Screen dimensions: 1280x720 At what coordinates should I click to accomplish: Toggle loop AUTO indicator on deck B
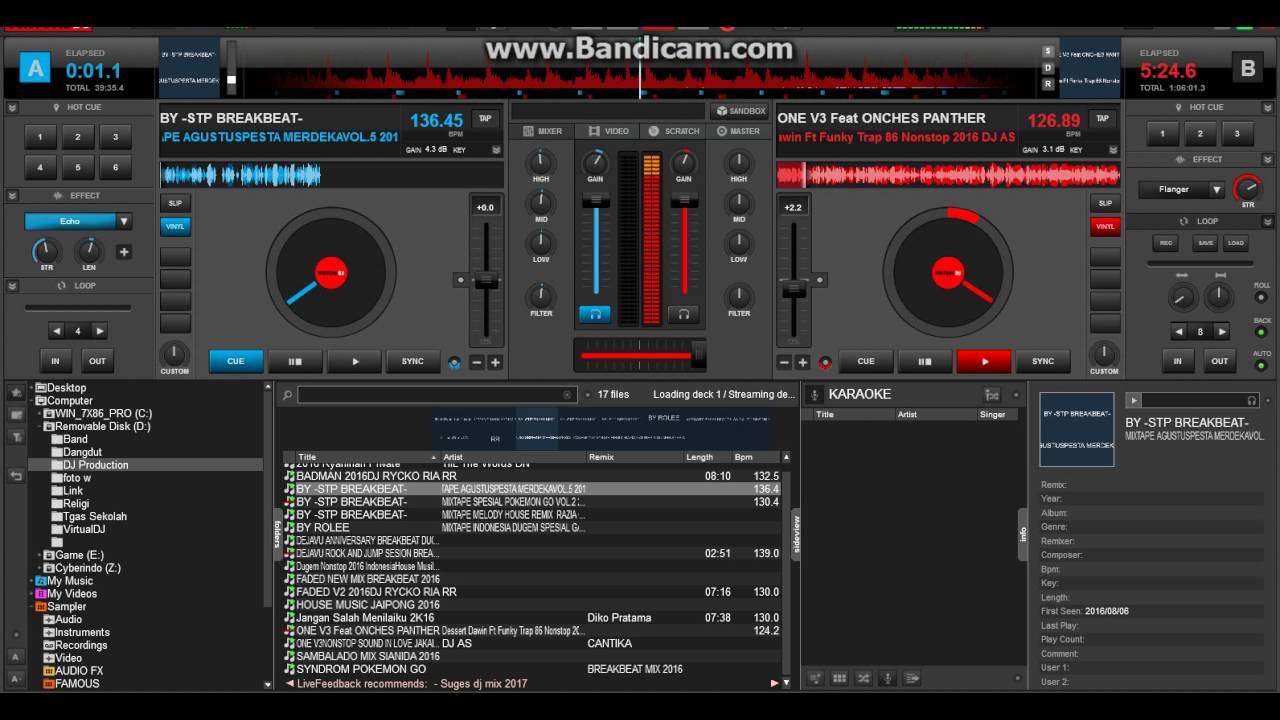[1262, 365]
